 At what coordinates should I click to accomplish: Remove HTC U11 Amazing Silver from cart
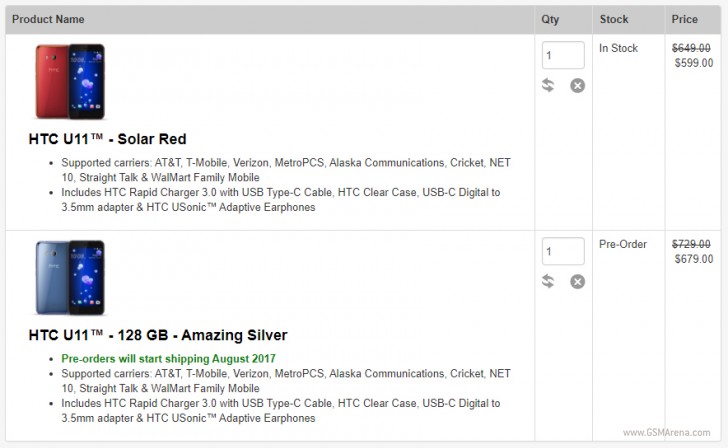pos(577,281)
